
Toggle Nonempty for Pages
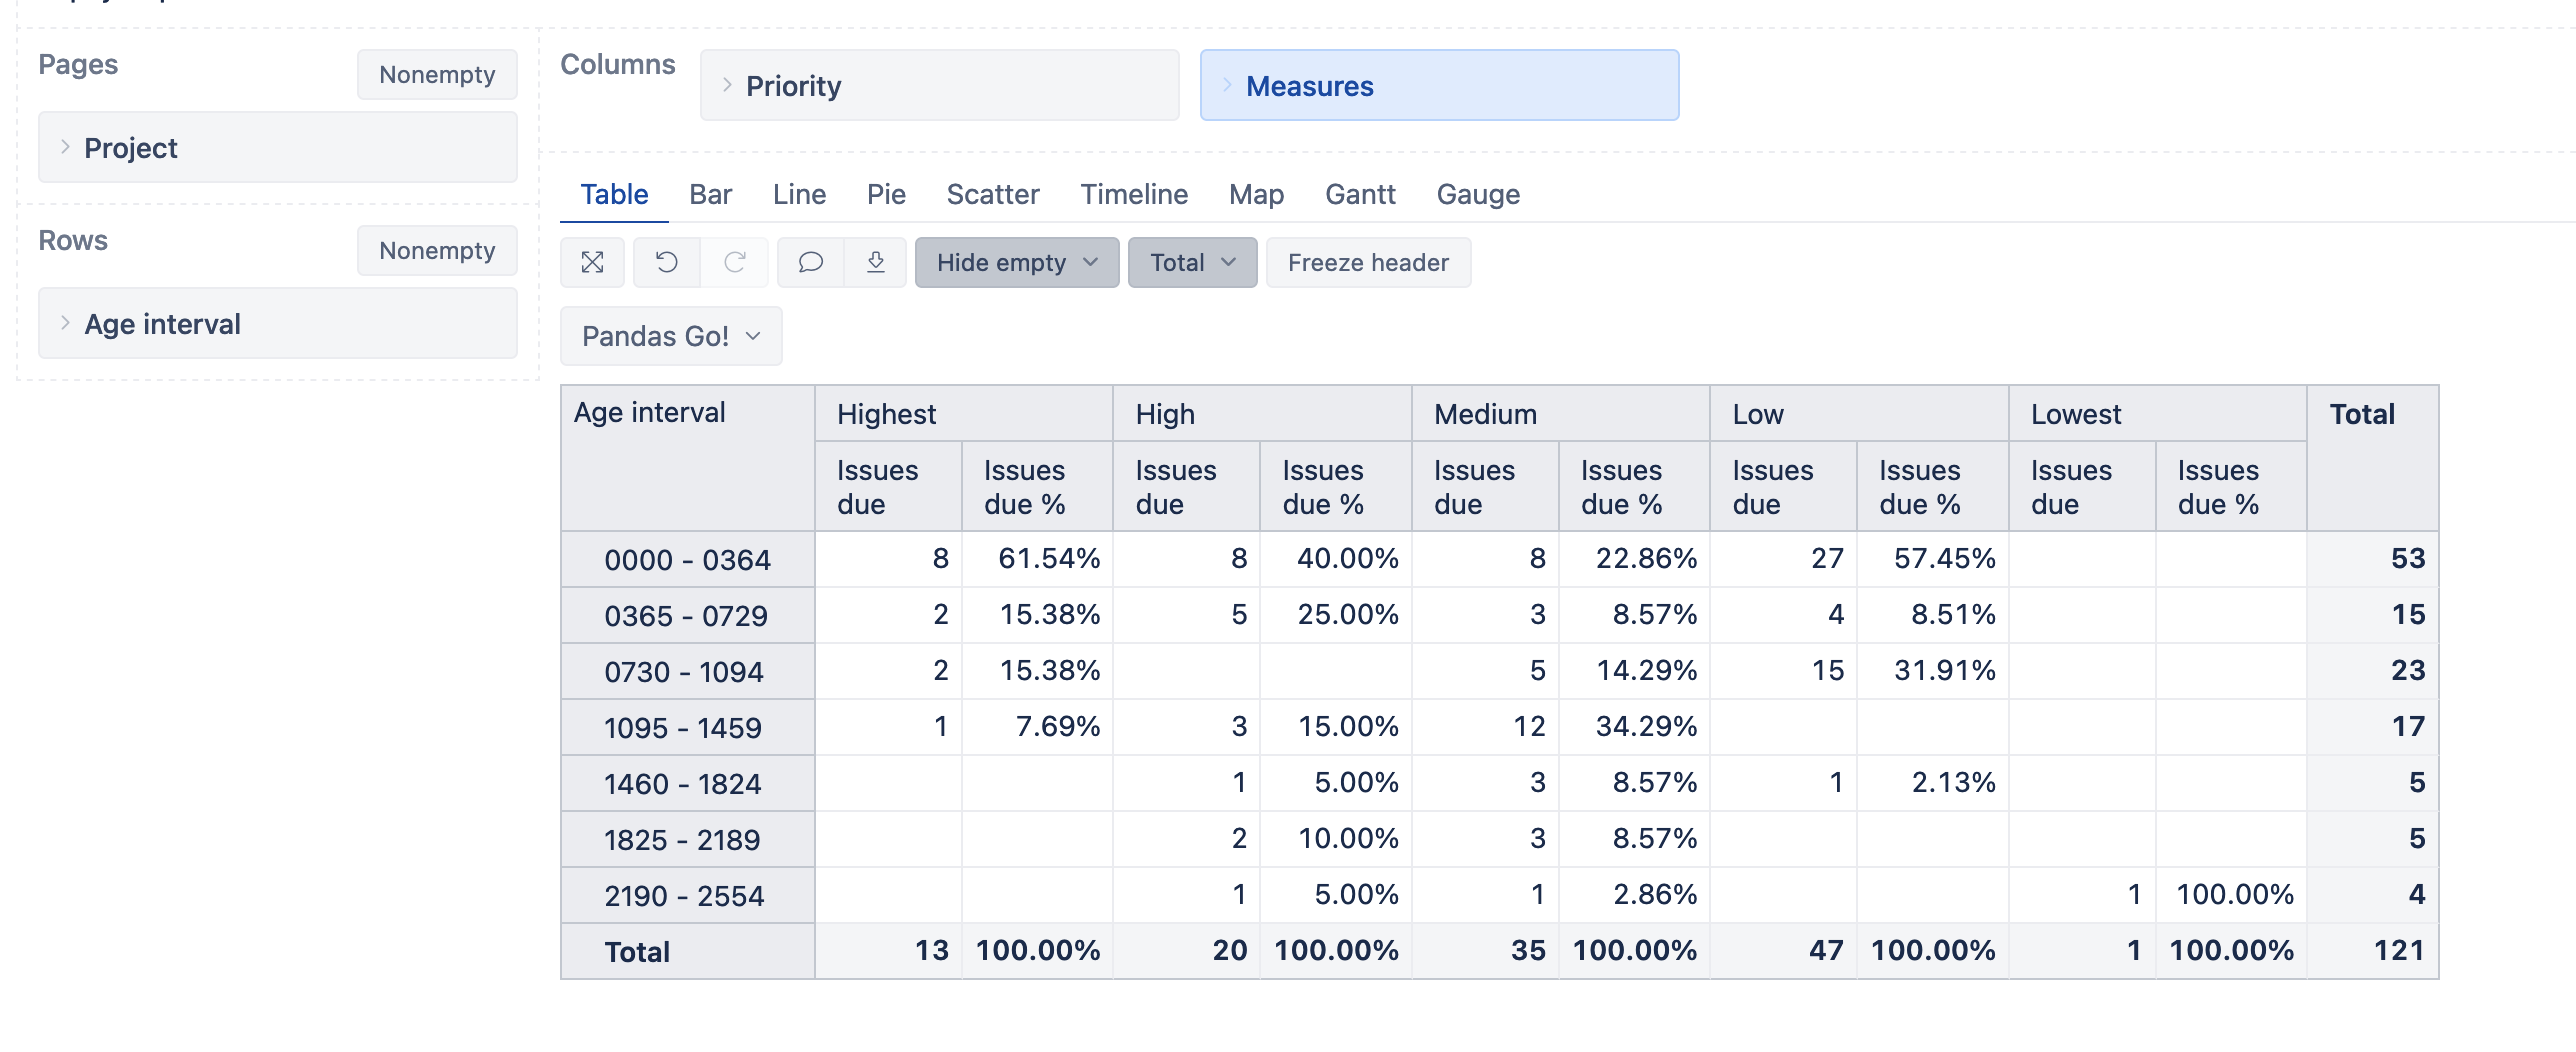[437, 74]
